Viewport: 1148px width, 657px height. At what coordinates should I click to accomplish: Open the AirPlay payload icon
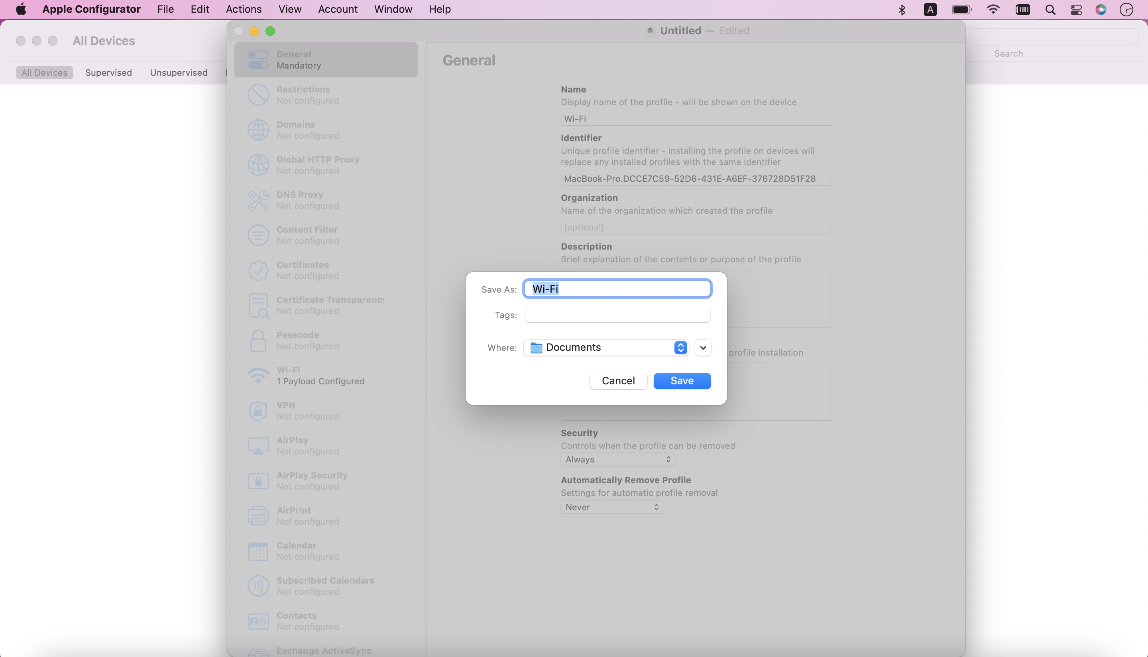point(258,446)
